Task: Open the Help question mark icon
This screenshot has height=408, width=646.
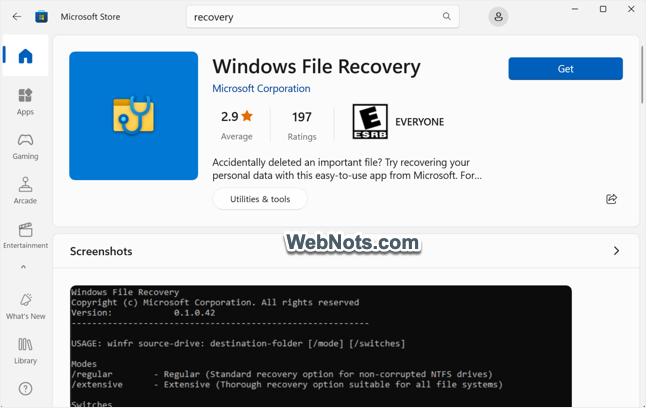Action: click(26, 389)
